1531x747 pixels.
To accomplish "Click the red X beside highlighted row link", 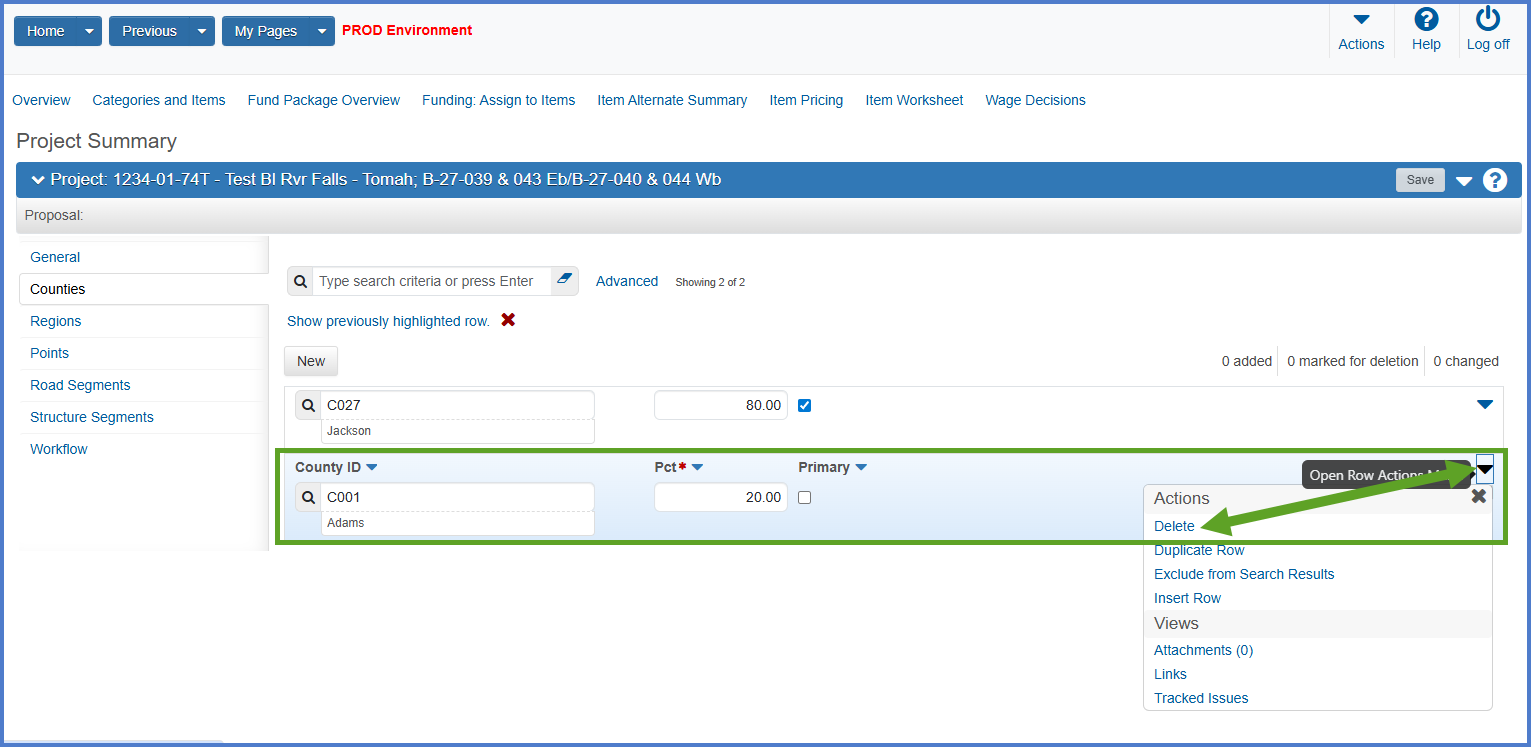I will (508, 321).
